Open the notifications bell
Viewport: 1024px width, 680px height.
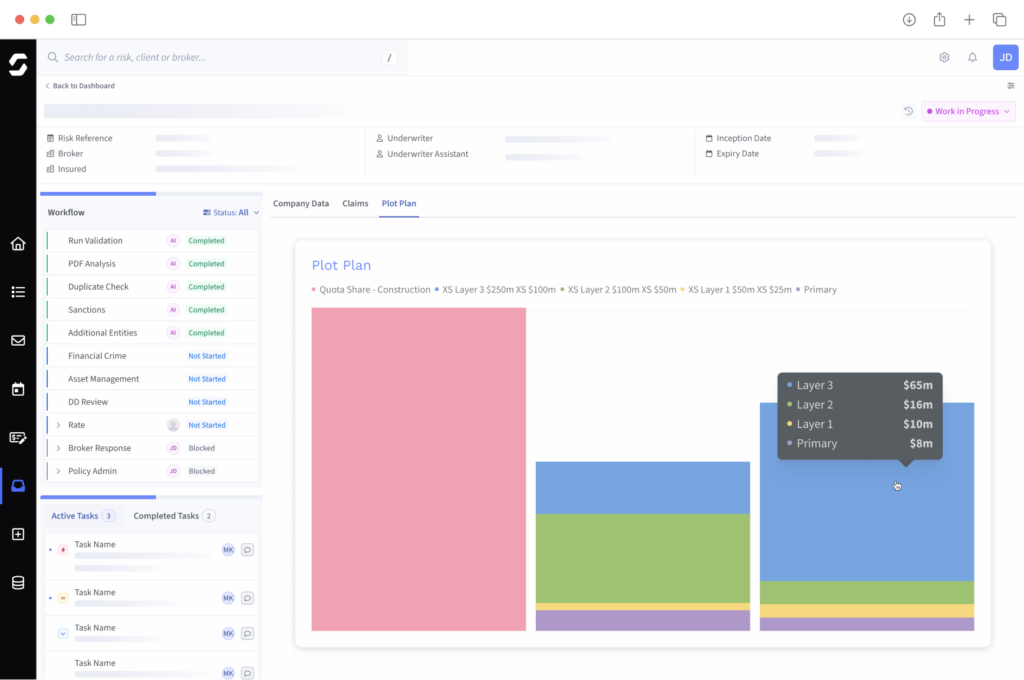tap(972, 58)
